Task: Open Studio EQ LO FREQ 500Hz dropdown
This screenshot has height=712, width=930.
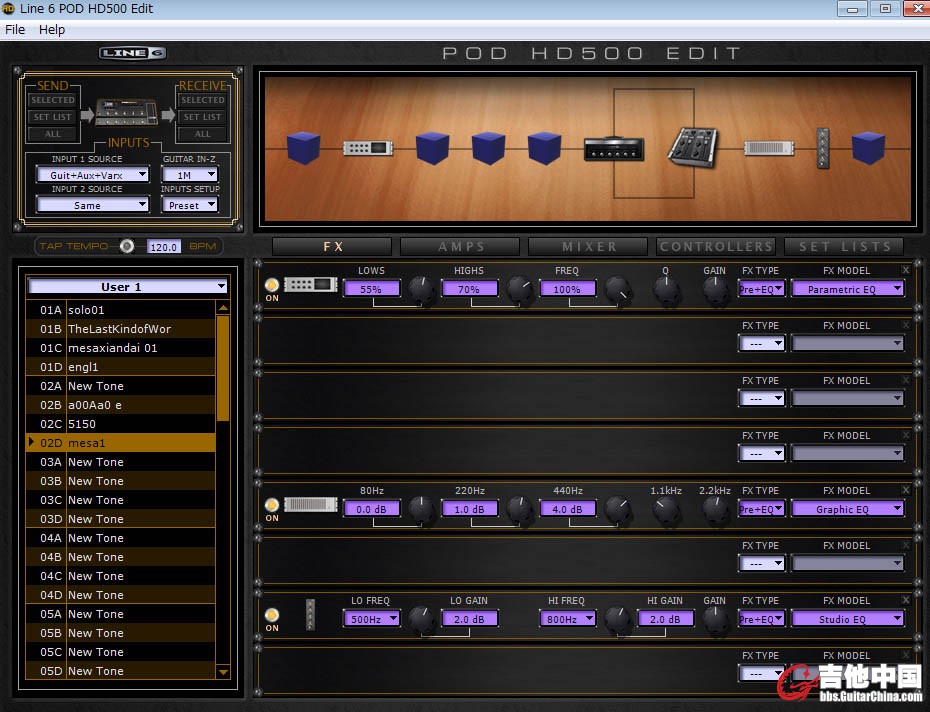Action: [371, 619]
